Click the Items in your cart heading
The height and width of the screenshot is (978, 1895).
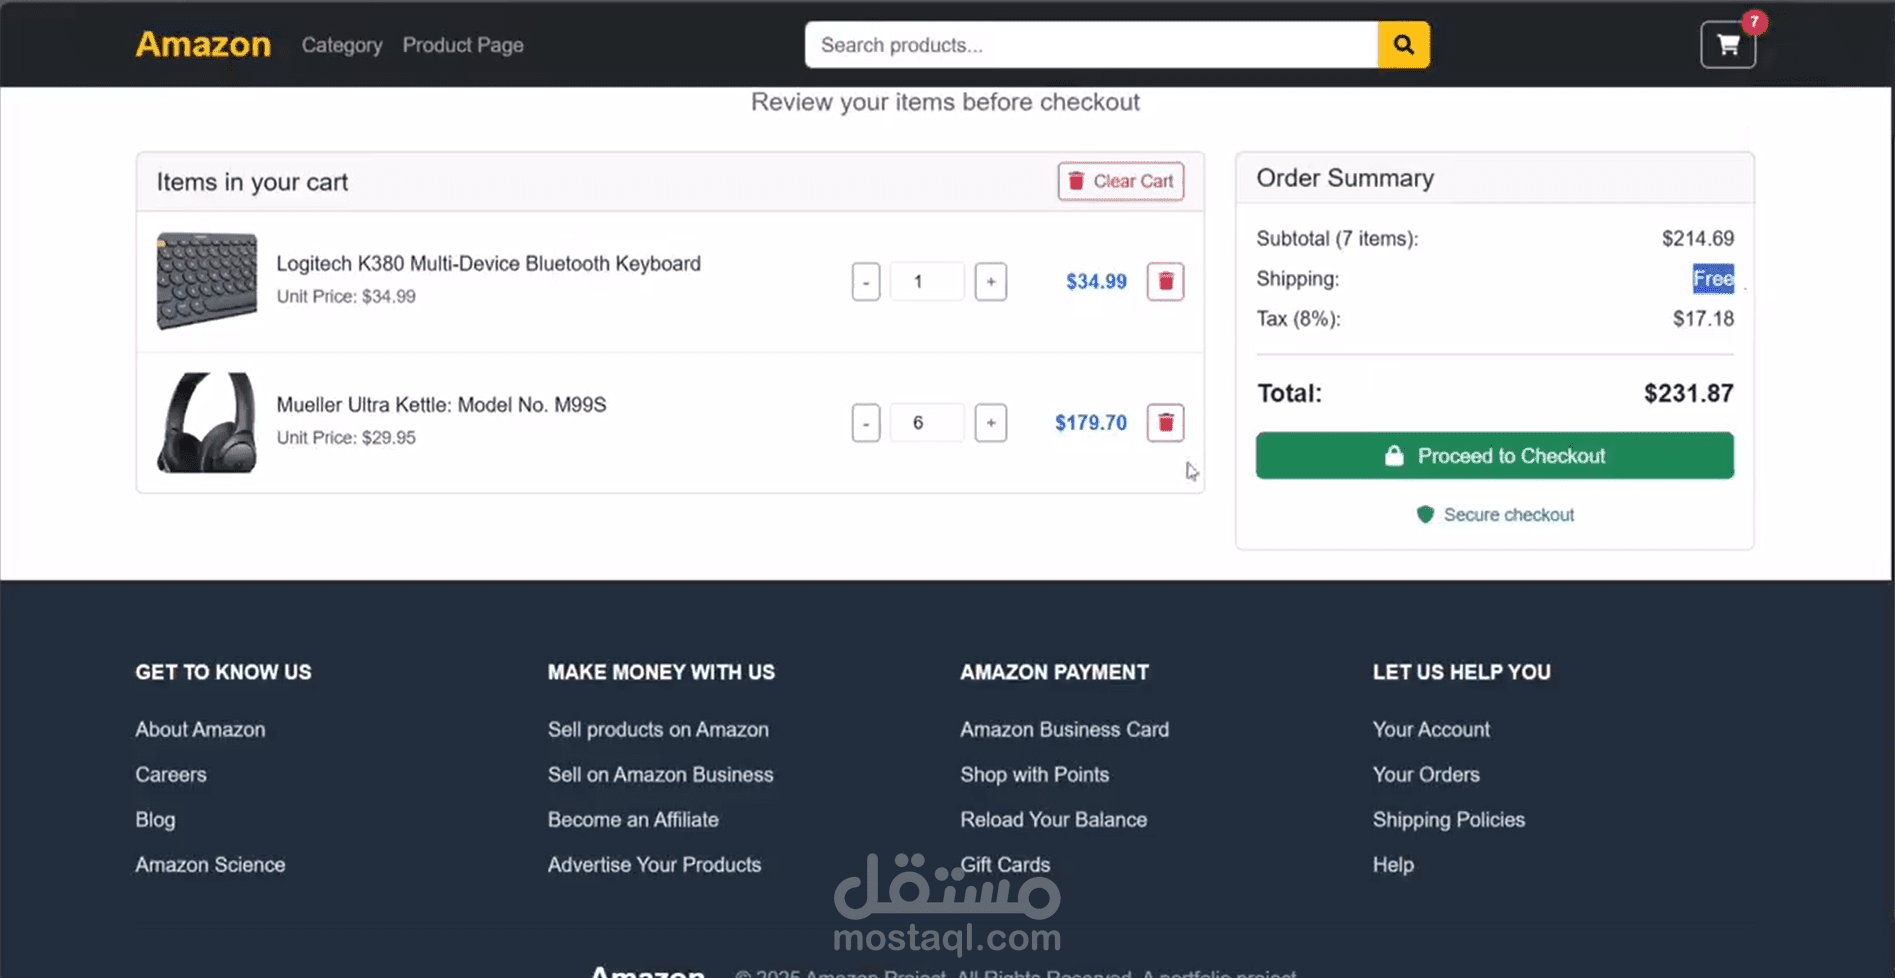click(252, 182)
